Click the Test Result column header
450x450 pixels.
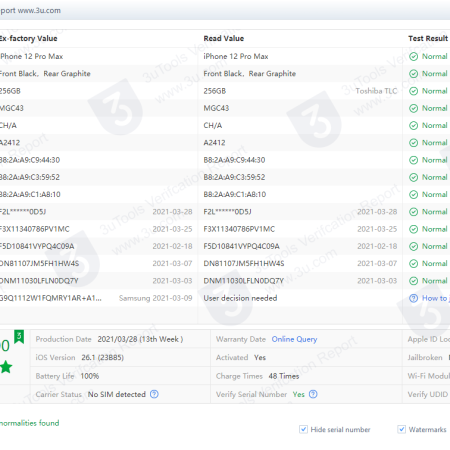[x=428, y=39]
